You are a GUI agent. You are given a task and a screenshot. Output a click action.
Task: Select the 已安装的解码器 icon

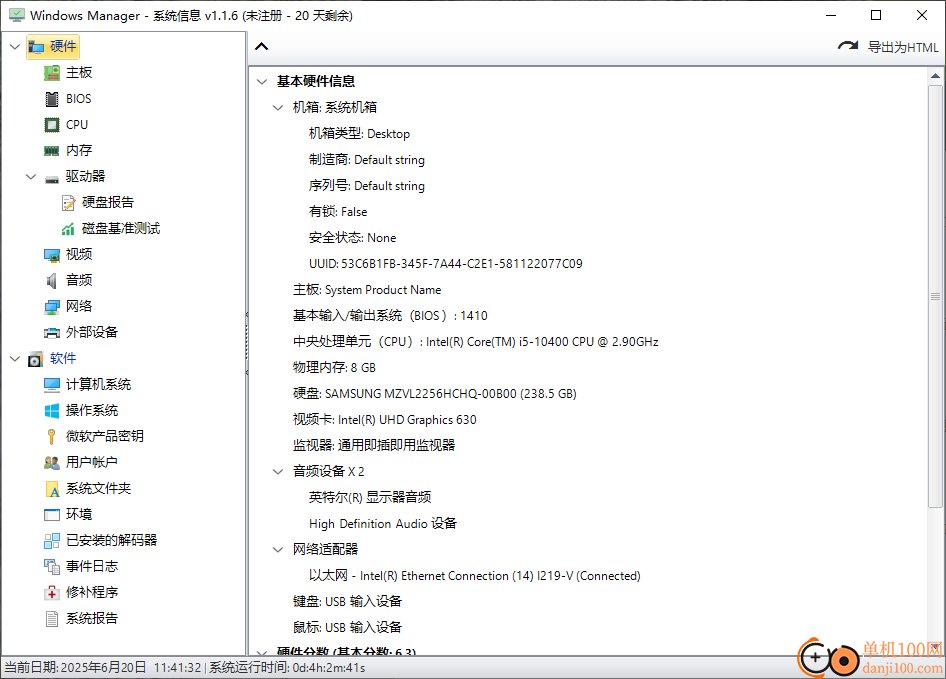pos(52,541)
